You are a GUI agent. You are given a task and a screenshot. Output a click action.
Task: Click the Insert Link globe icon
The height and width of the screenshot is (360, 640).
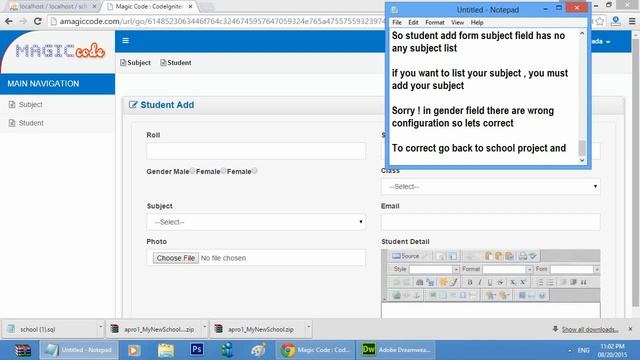click(396, 295)
